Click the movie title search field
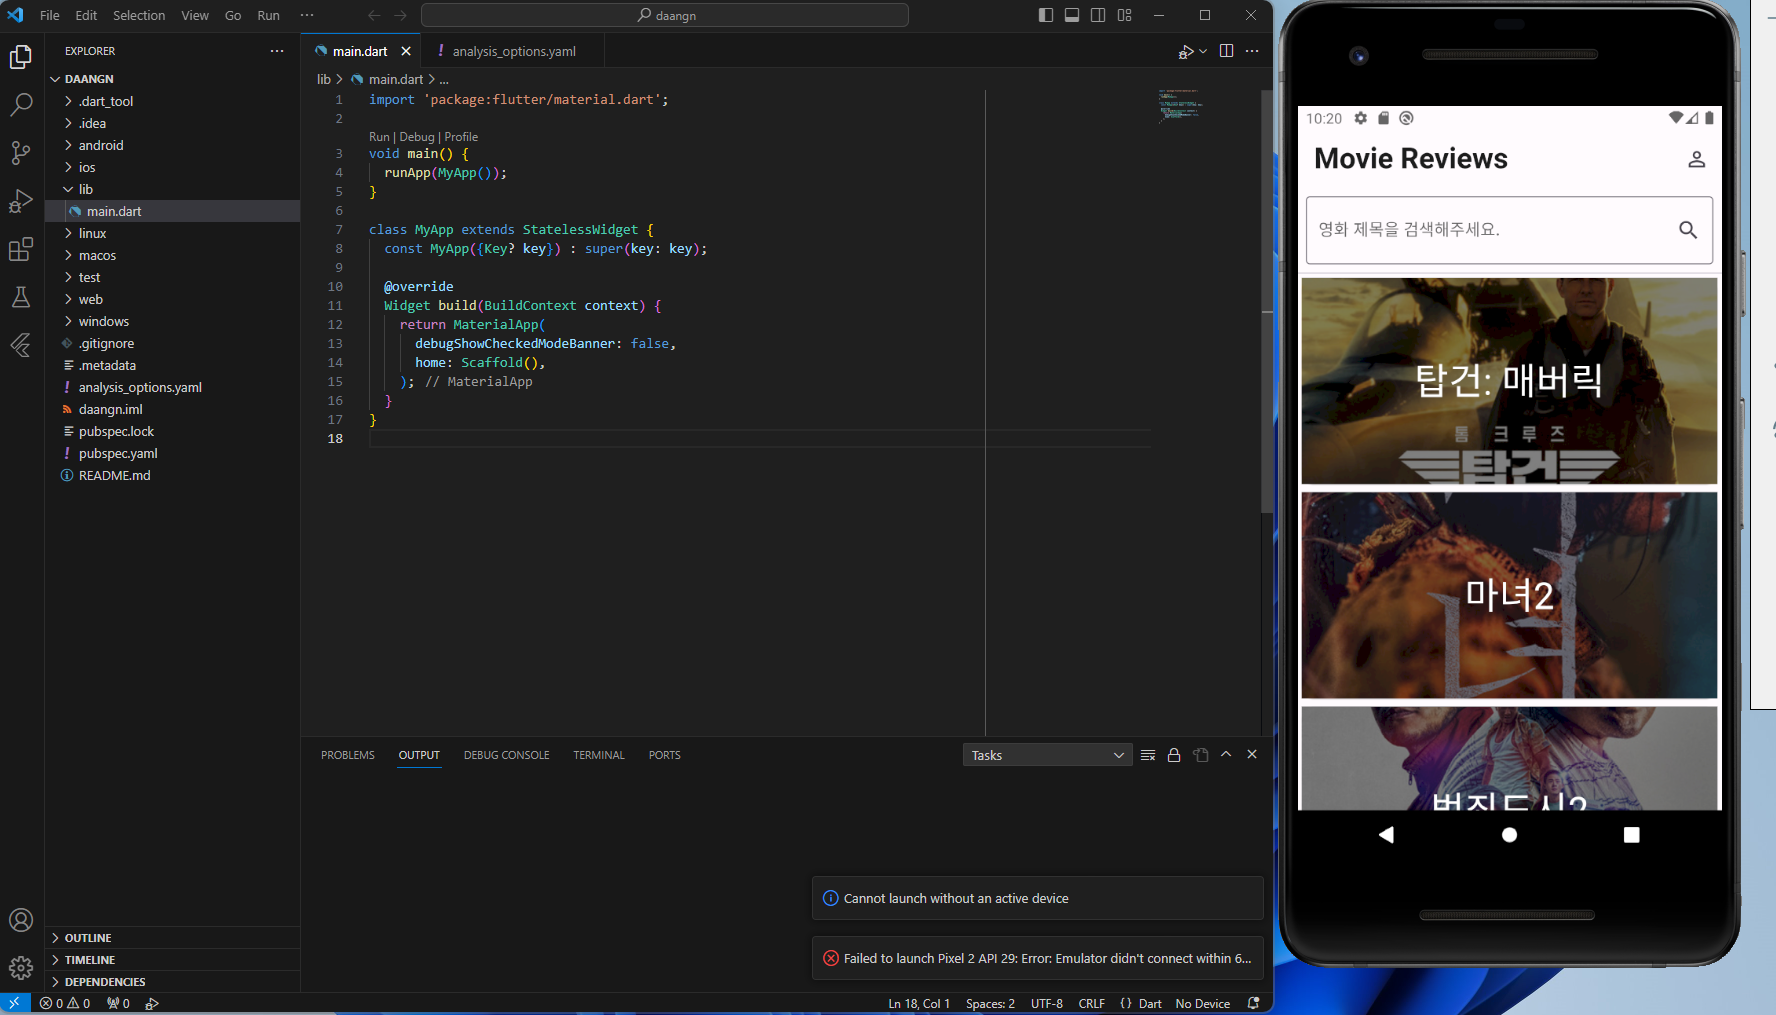The height and width of the screenshot is (1015, 1776). (1509, 230)
